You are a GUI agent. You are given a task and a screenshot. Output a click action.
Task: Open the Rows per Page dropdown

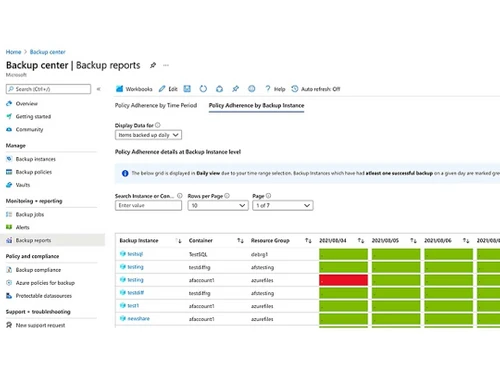pos(218,205)
